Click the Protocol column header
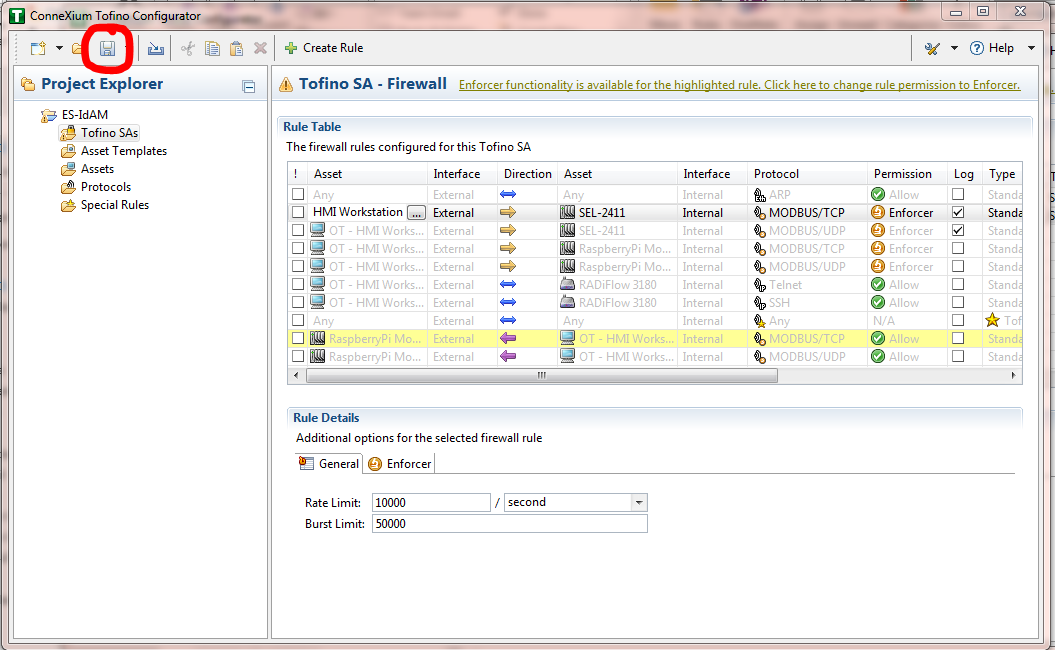The width and height of the screenshot is (1055, 650). point(807,174)
